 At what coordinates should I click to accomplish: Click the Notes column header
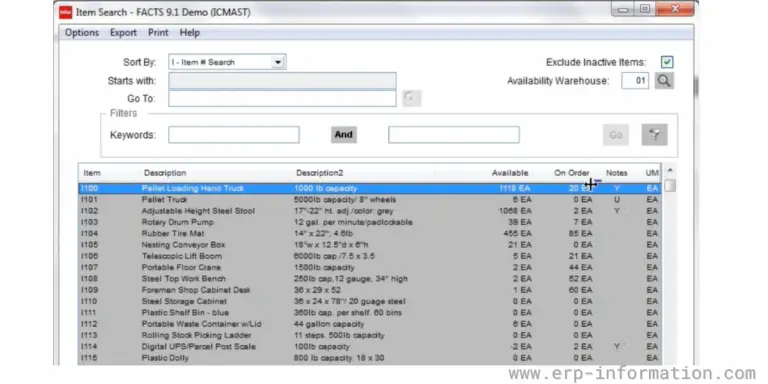pos(617,173)
